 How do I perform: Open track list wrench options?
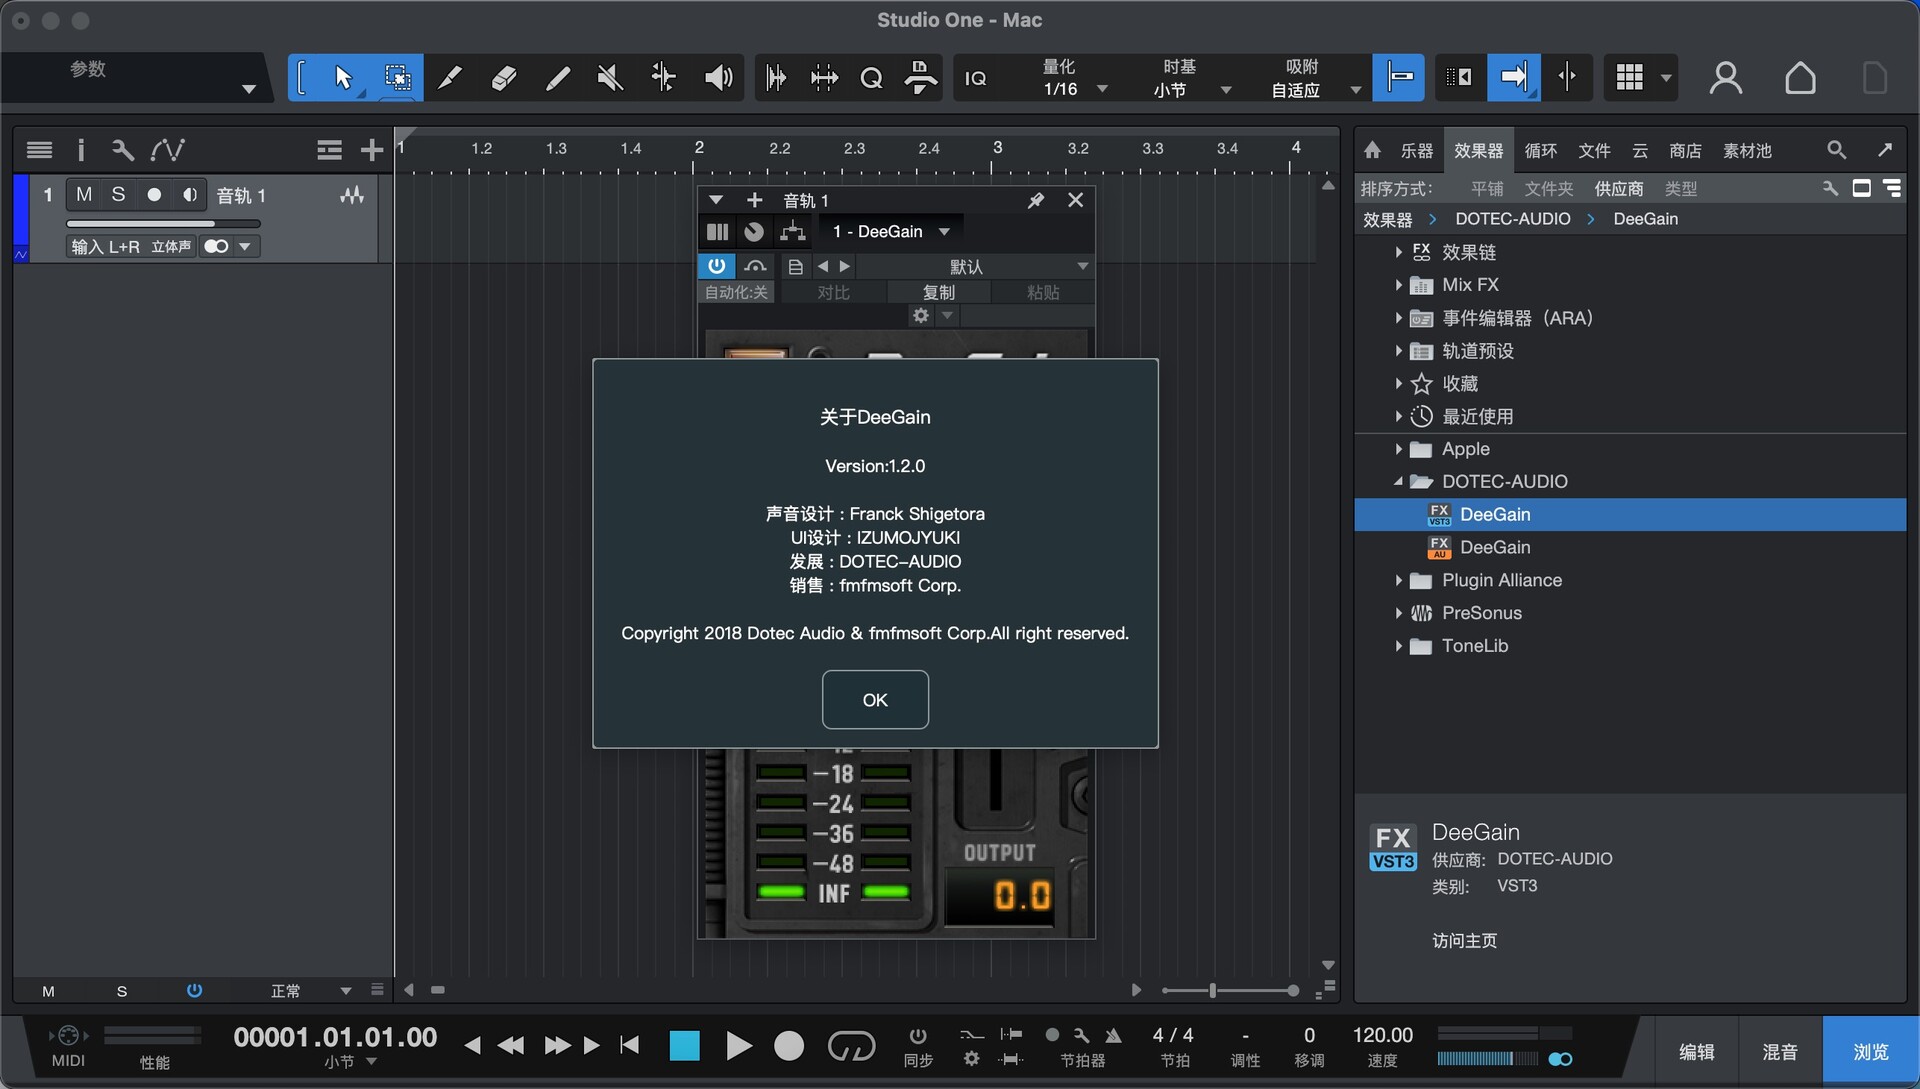click(123, 150)
